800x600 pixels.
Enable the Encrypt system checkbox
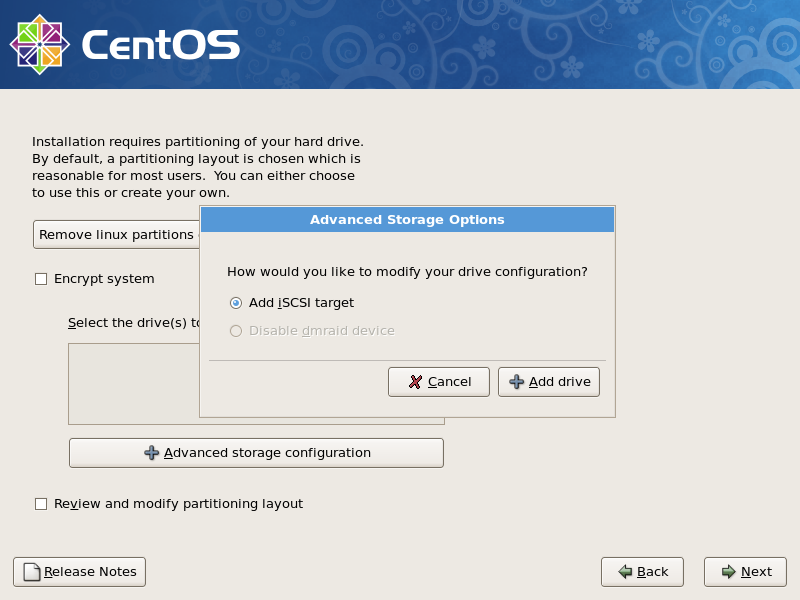tap(41, 279)
